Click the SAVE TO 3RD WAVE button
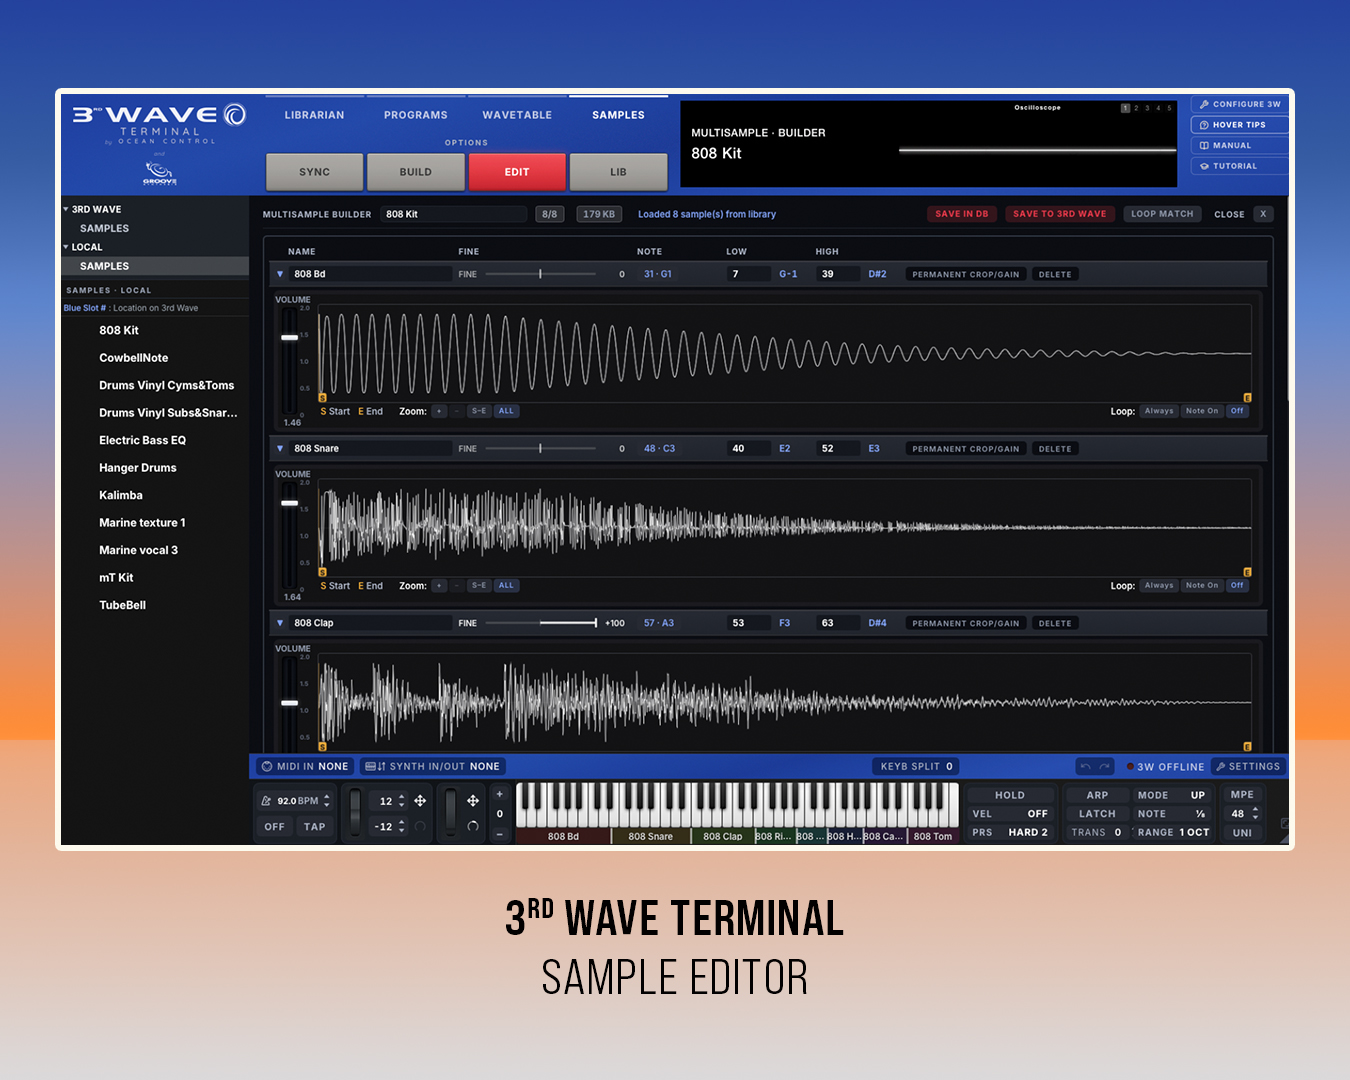 point(1060,214)
